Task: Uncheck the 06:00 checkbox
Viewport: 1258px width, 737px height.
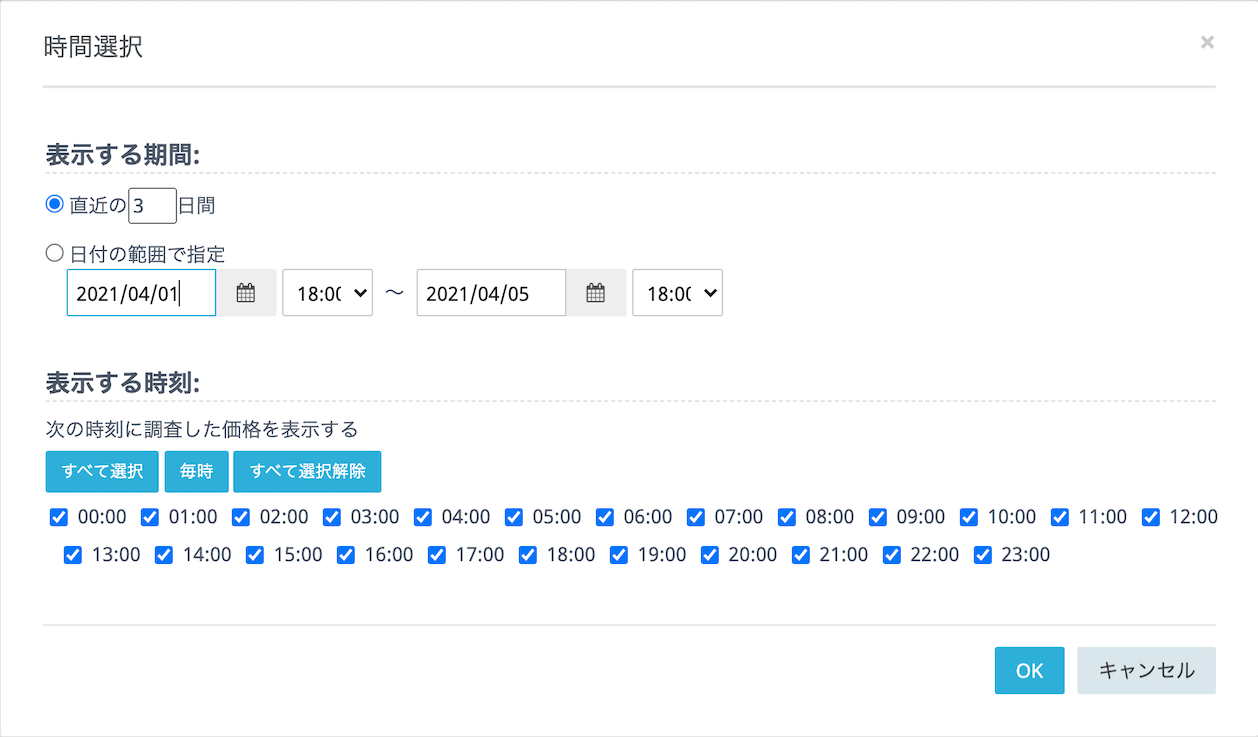Action: (605, 517)
